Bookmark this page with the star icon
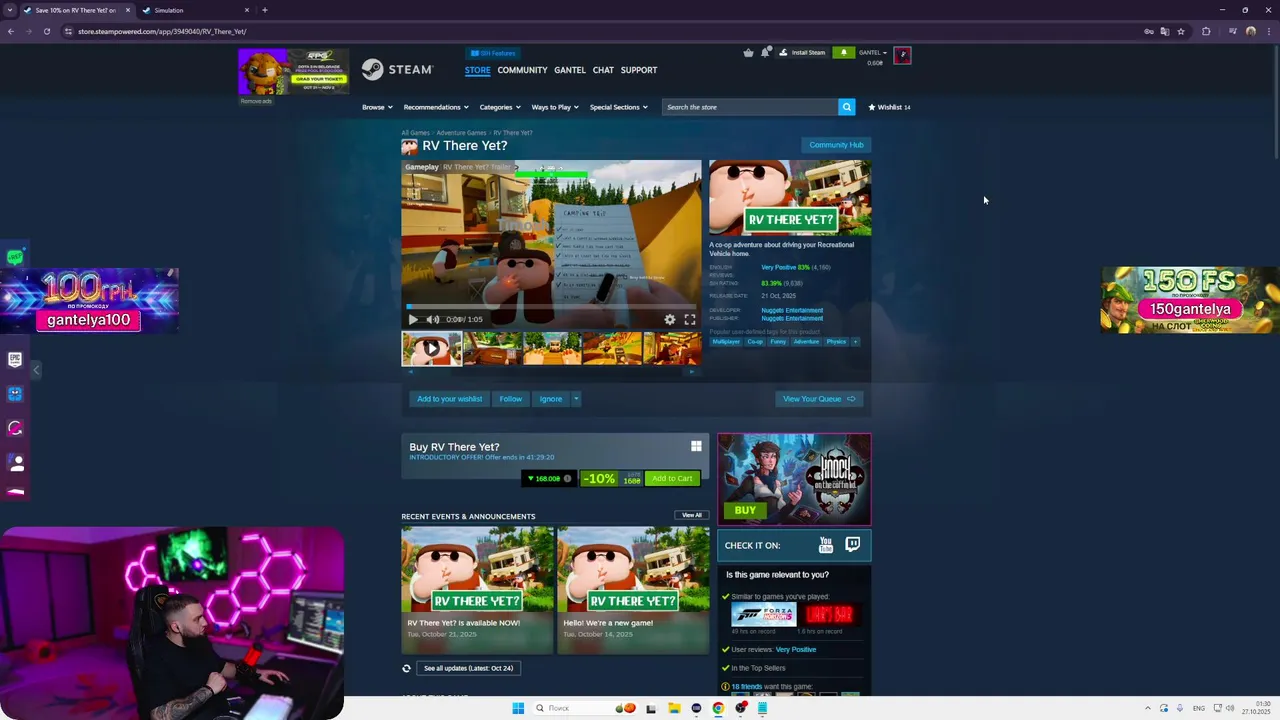 pos(1181,31)
